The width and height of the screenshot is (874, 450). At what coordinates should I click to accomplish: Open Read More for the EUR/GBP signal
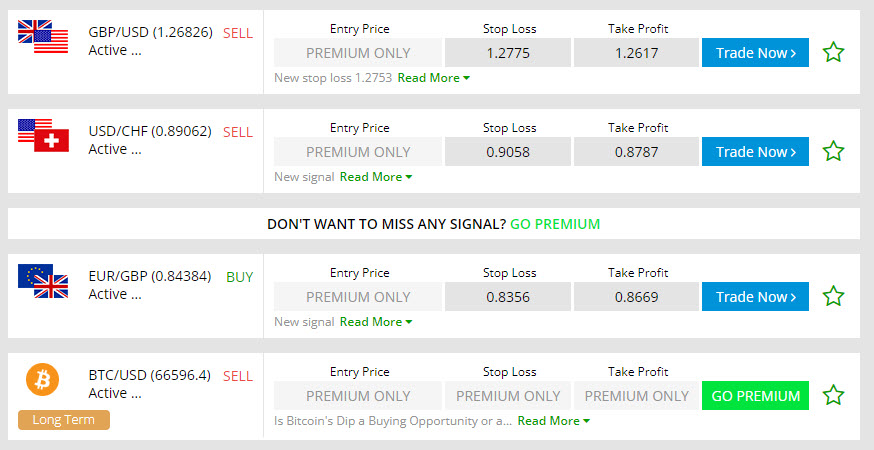pyautogui.click(x=375, y=322)
